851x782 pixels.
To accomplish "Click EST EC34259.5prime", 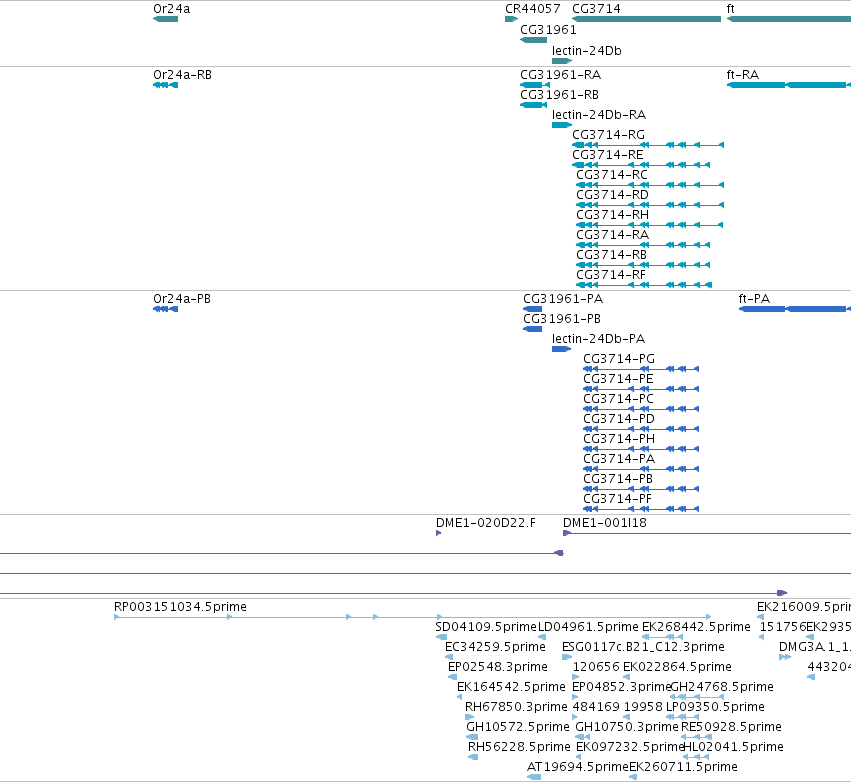I will tap(449, 657).
